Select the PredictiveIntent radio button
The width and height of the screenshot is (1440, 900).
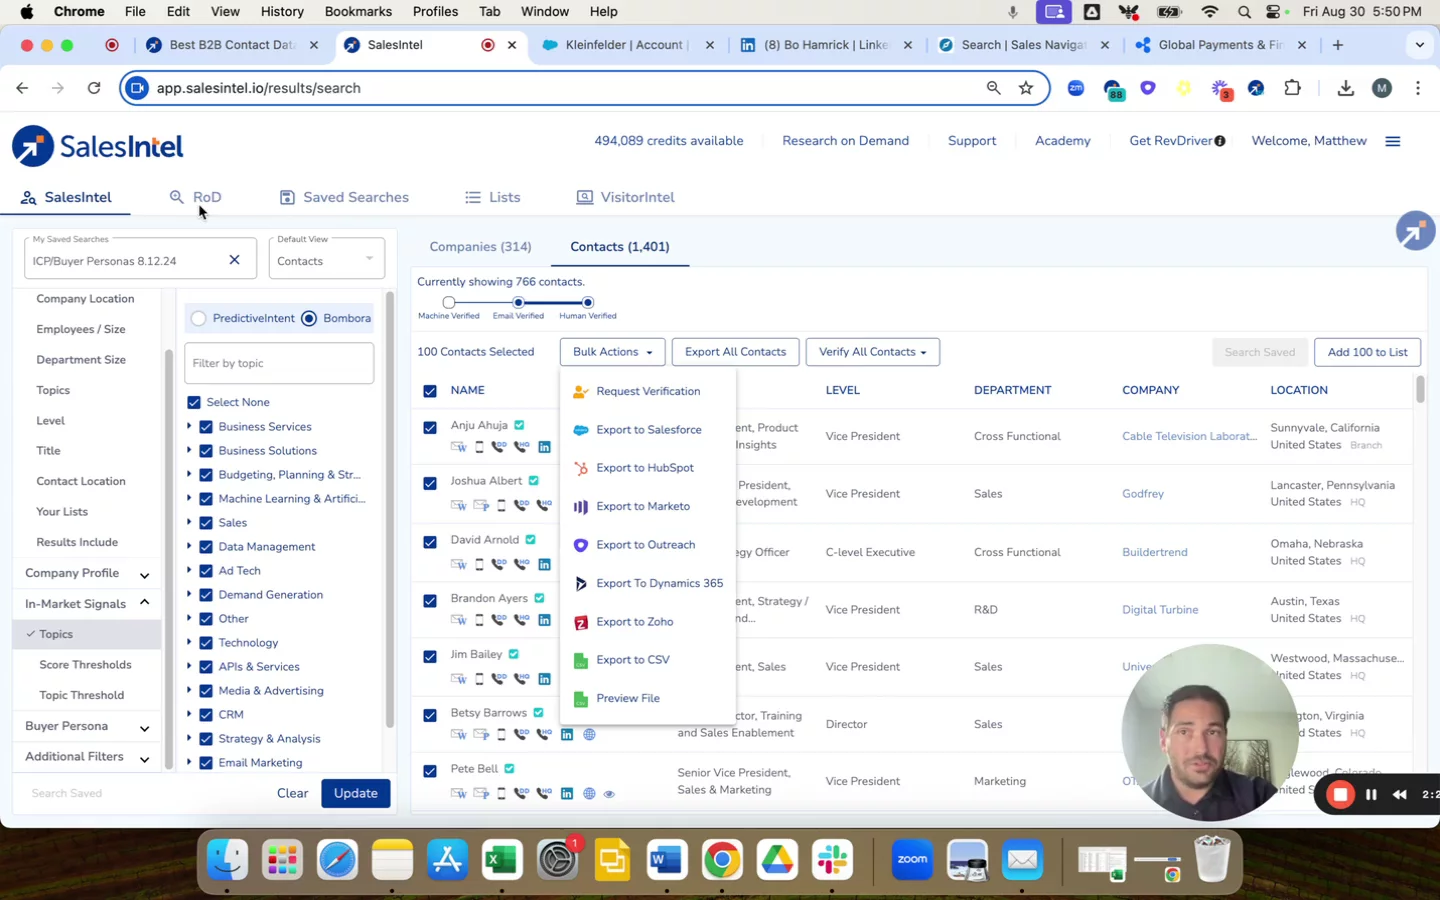tap(199, 318)
